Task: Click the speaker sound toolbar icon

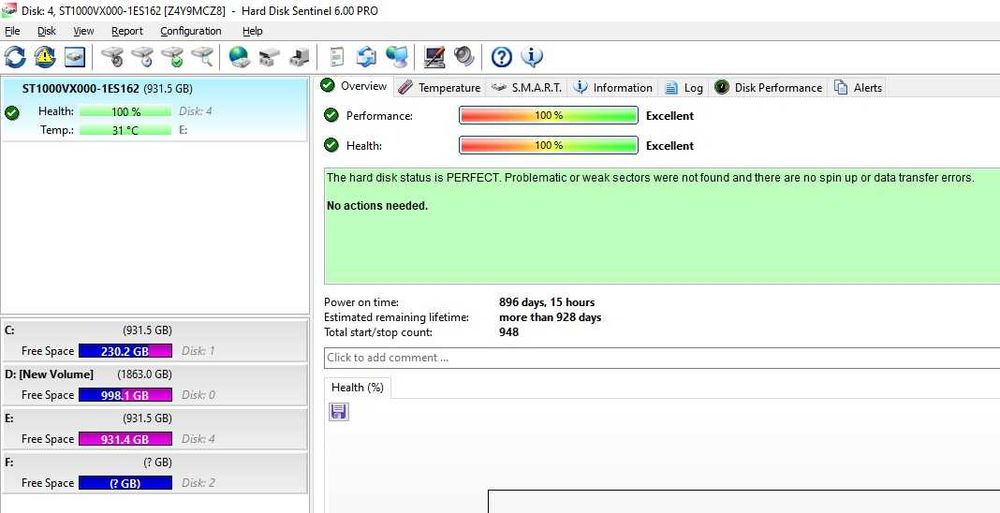Action: pos(465,57)
